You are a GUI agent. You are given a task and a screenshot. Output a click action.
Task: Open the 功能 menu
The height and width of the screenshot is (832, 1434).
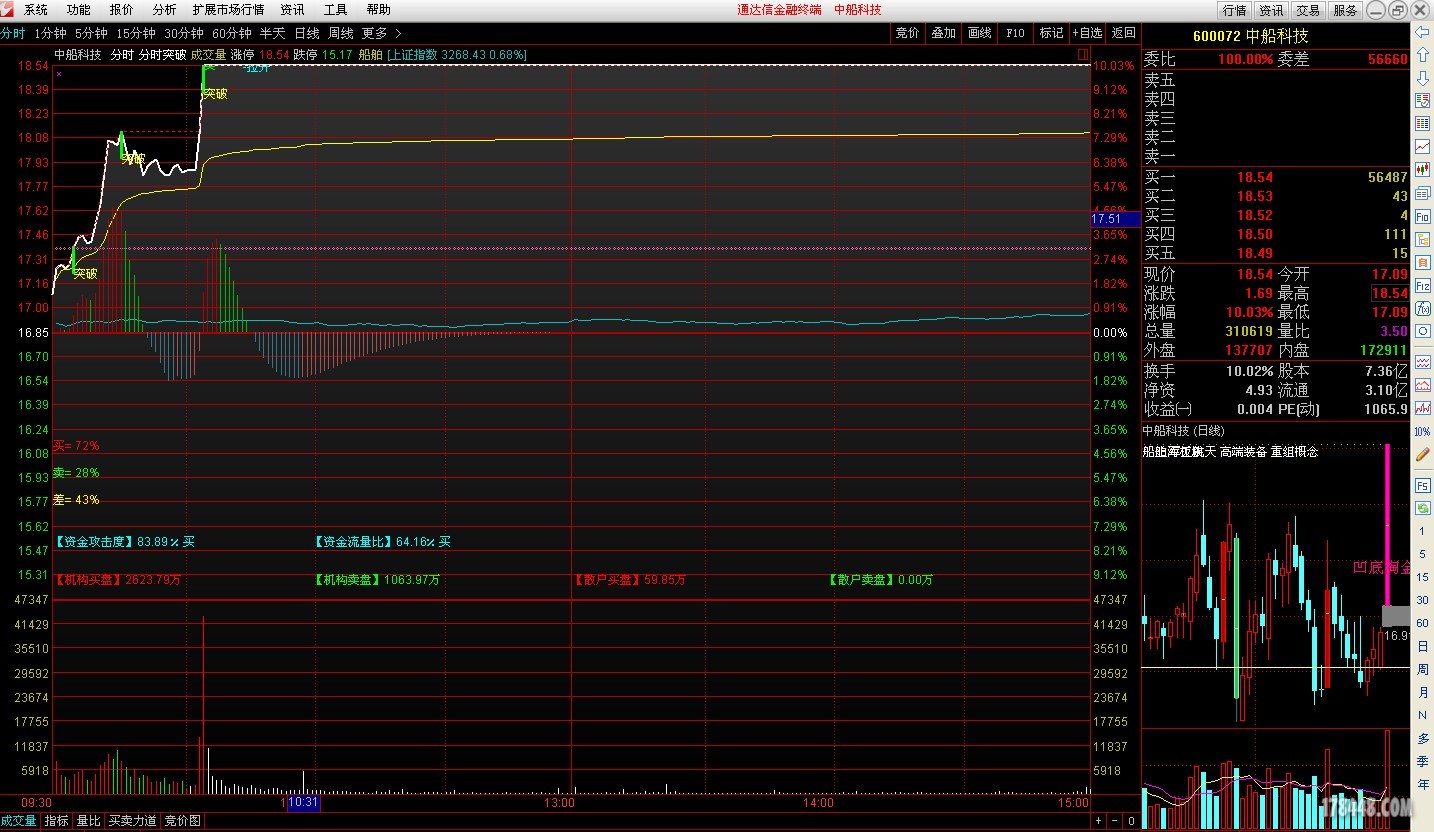(x=78, y=10)
